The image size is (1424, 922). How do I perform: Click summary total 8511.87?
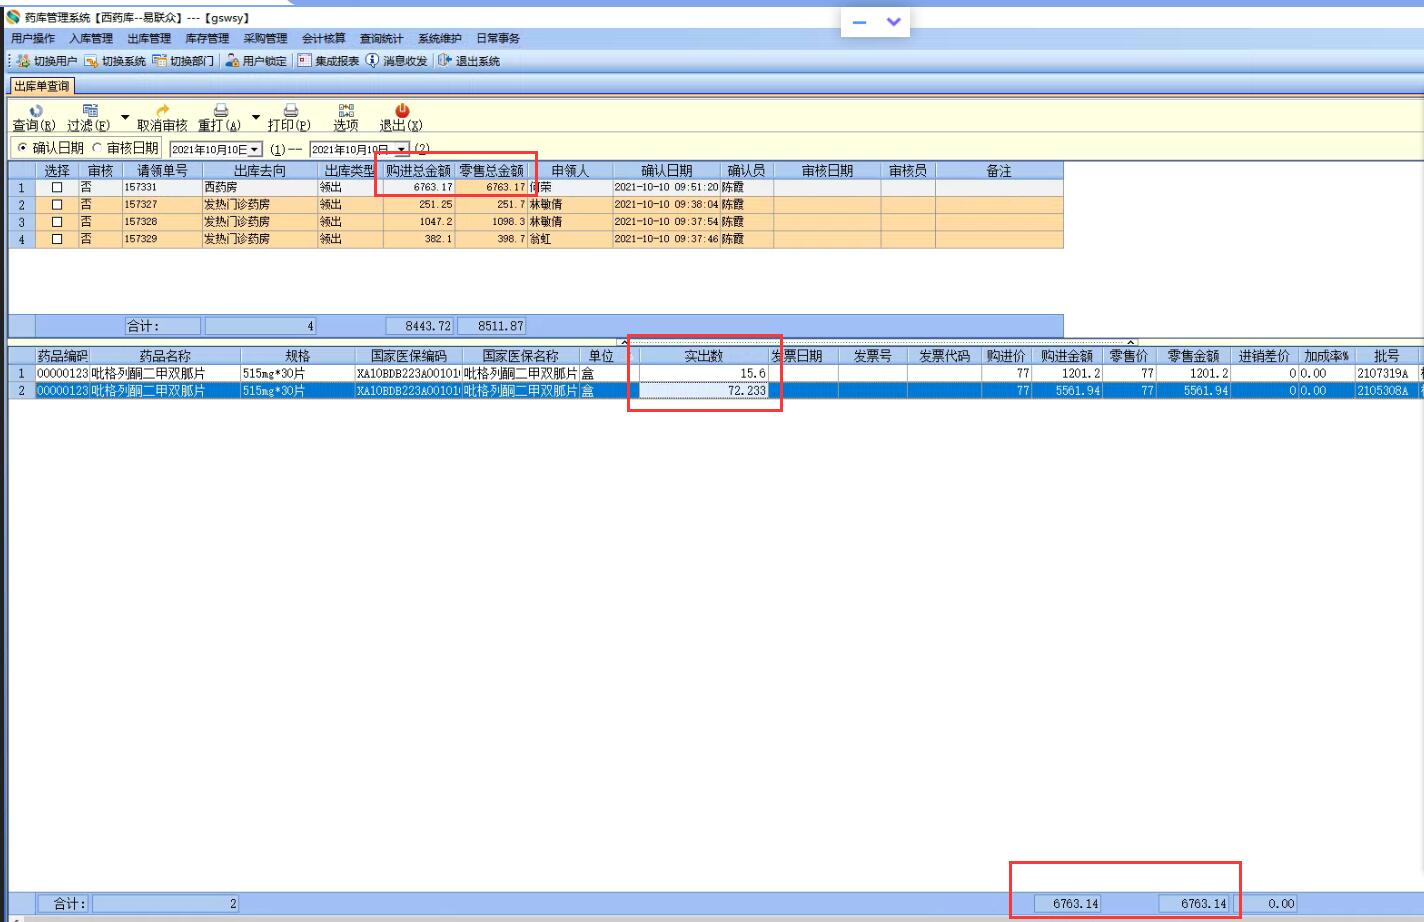pos(492,326)
